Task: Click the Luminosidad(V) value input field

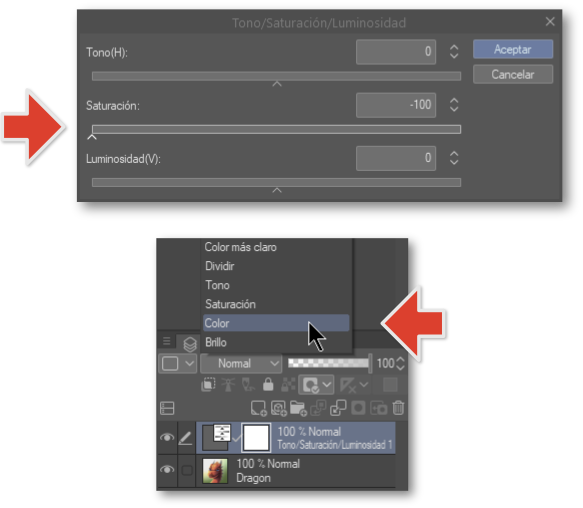Action: tap(396, 158)
